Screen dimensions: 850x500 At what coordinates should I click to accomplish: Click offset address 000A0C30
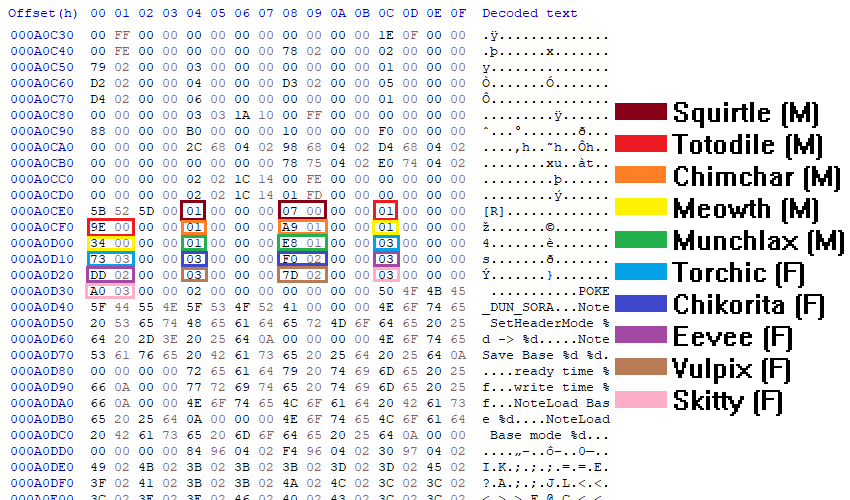tap(42, 35)
